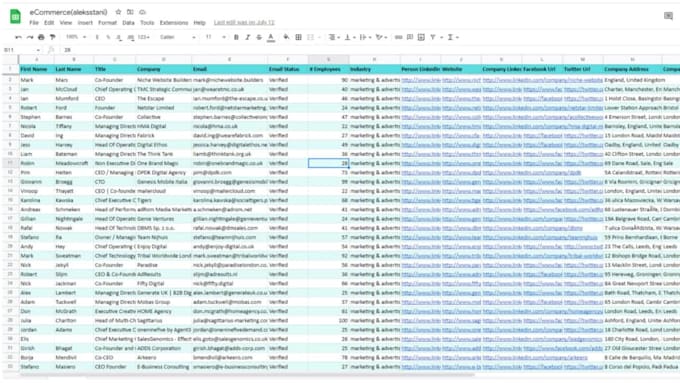The width and height of the screenshot is (680, 383).
Task: Redo the last action
Action: point(29,37)
